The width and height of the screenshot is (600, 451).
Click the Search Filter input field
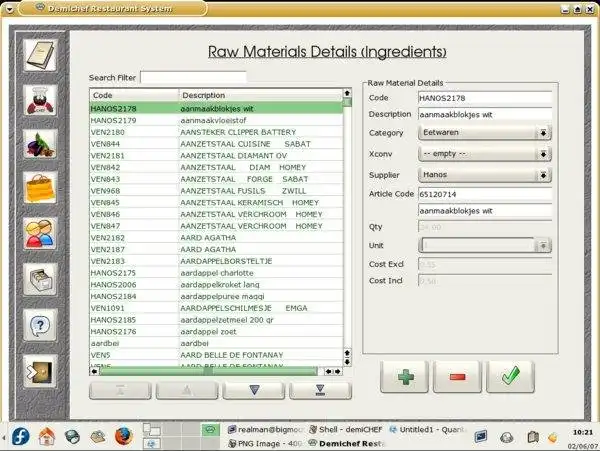pos(193,78)
